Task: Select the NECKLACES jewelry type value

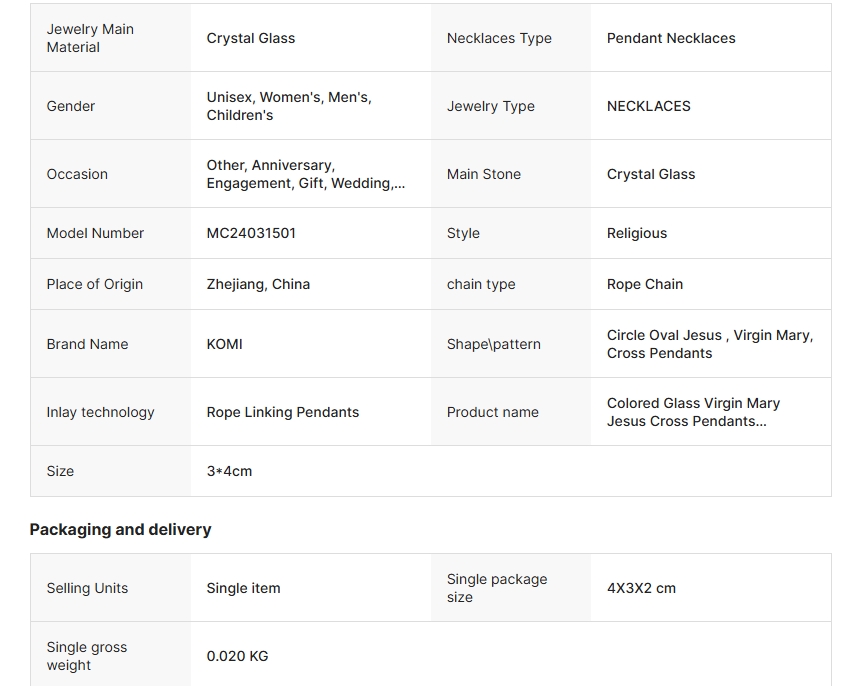Action: click(648, 106)
